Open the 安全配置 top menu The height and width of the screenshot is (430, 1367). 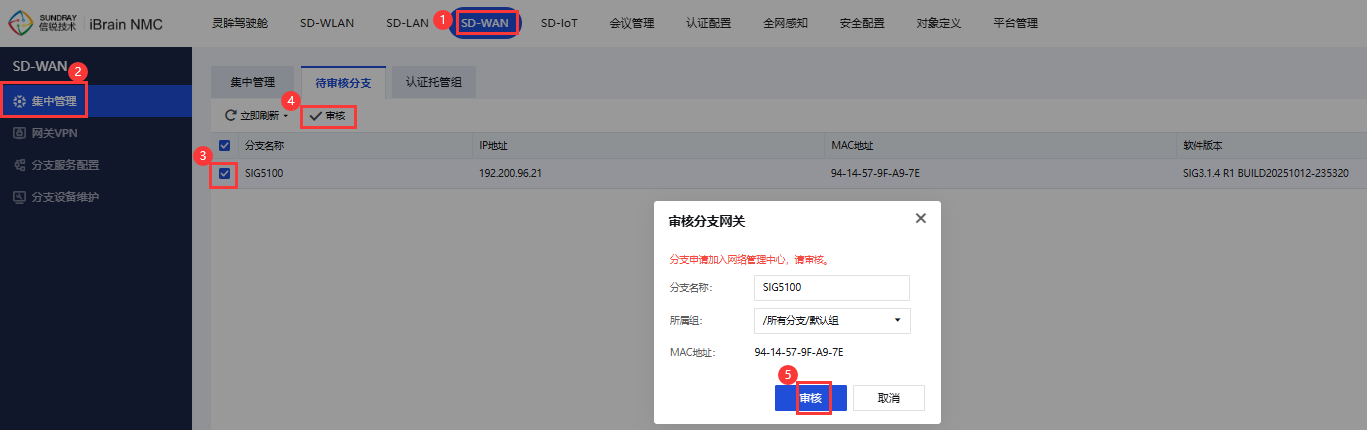point(861,23)
